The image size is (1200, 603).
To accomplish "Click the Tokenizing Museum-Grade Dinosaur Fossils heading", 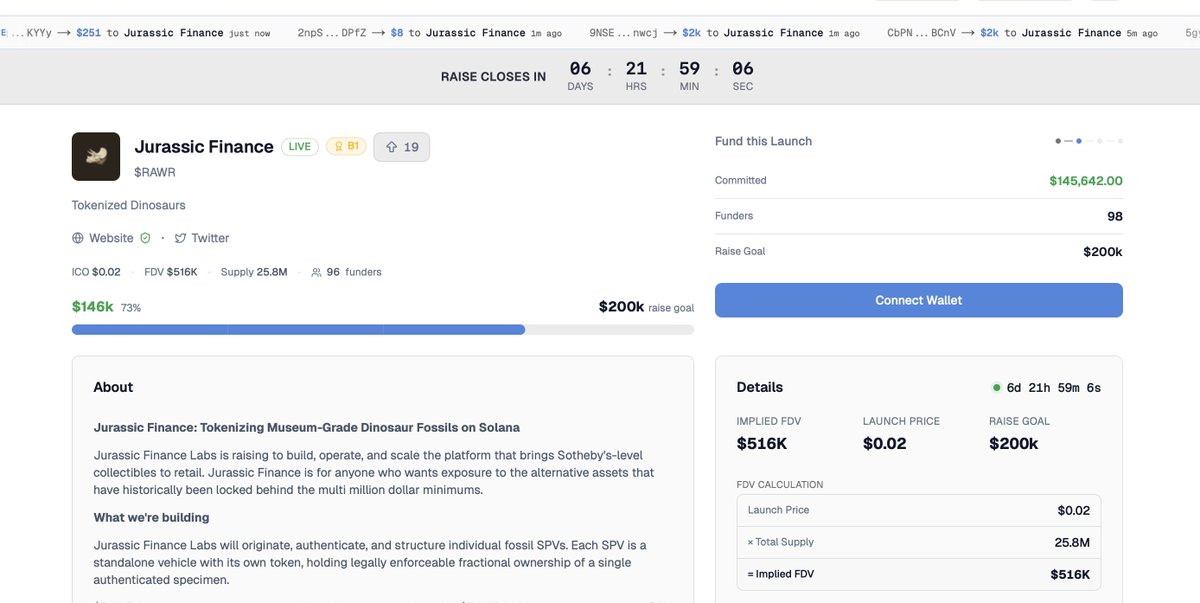I will pos(307,427).
